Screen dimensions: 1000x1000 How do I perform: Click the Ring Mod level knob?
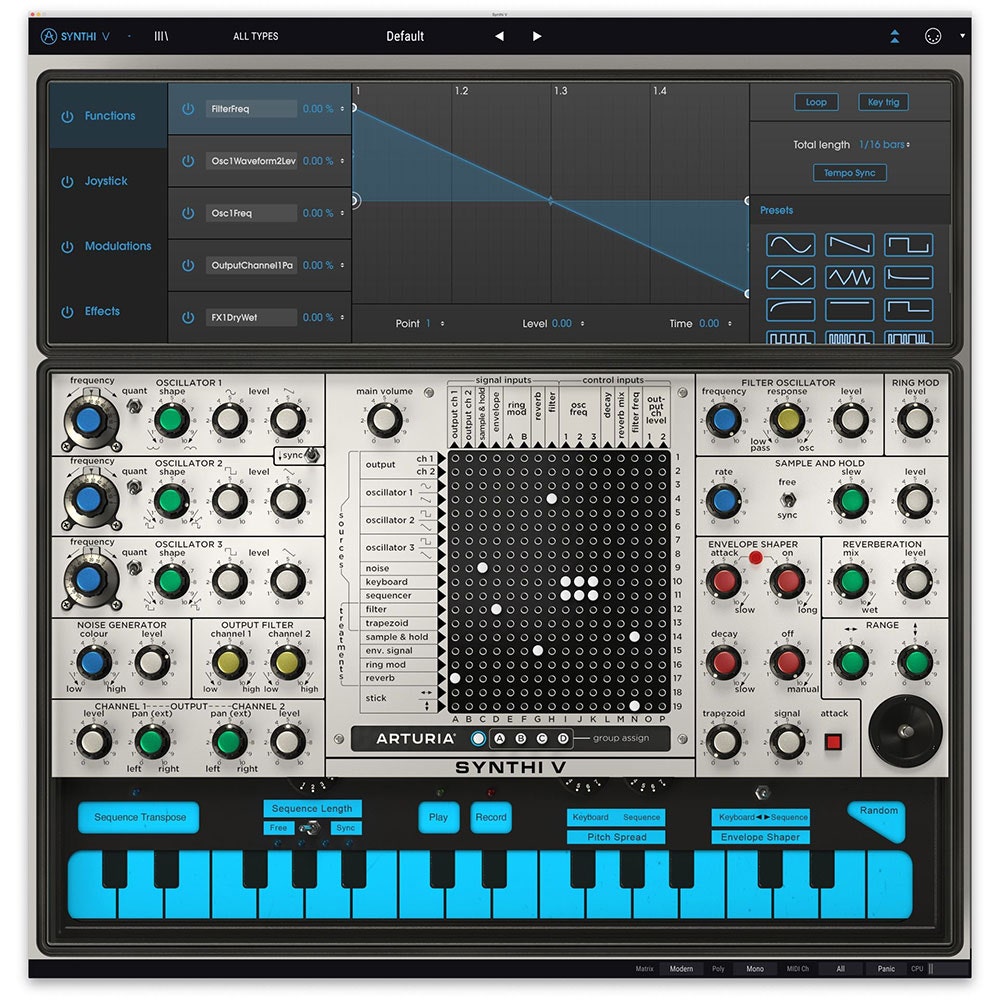pos(915,420)
